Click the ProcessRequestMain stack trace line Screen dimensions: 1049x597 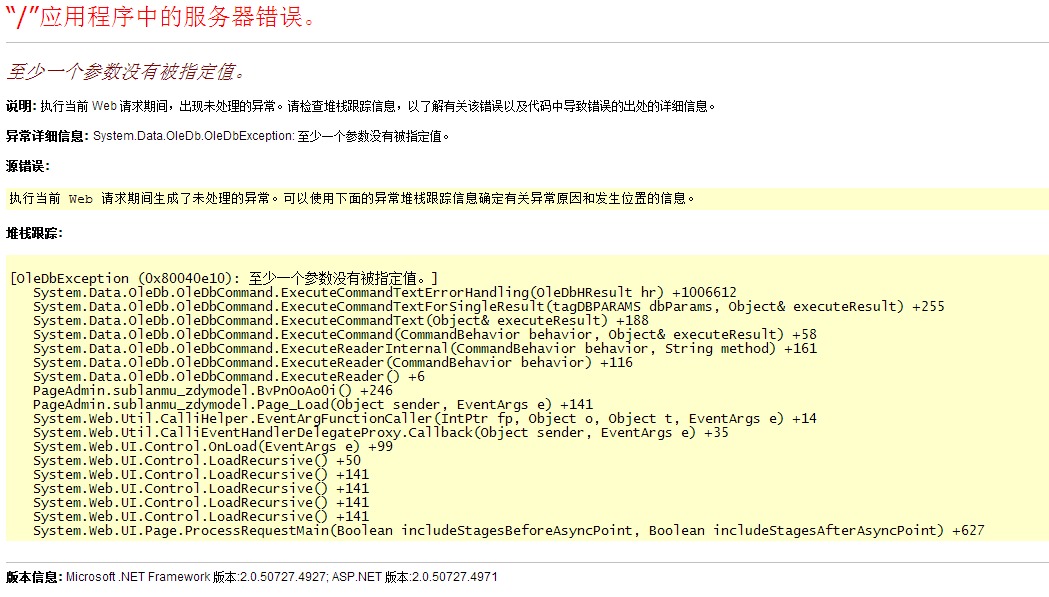pos(508,530)
